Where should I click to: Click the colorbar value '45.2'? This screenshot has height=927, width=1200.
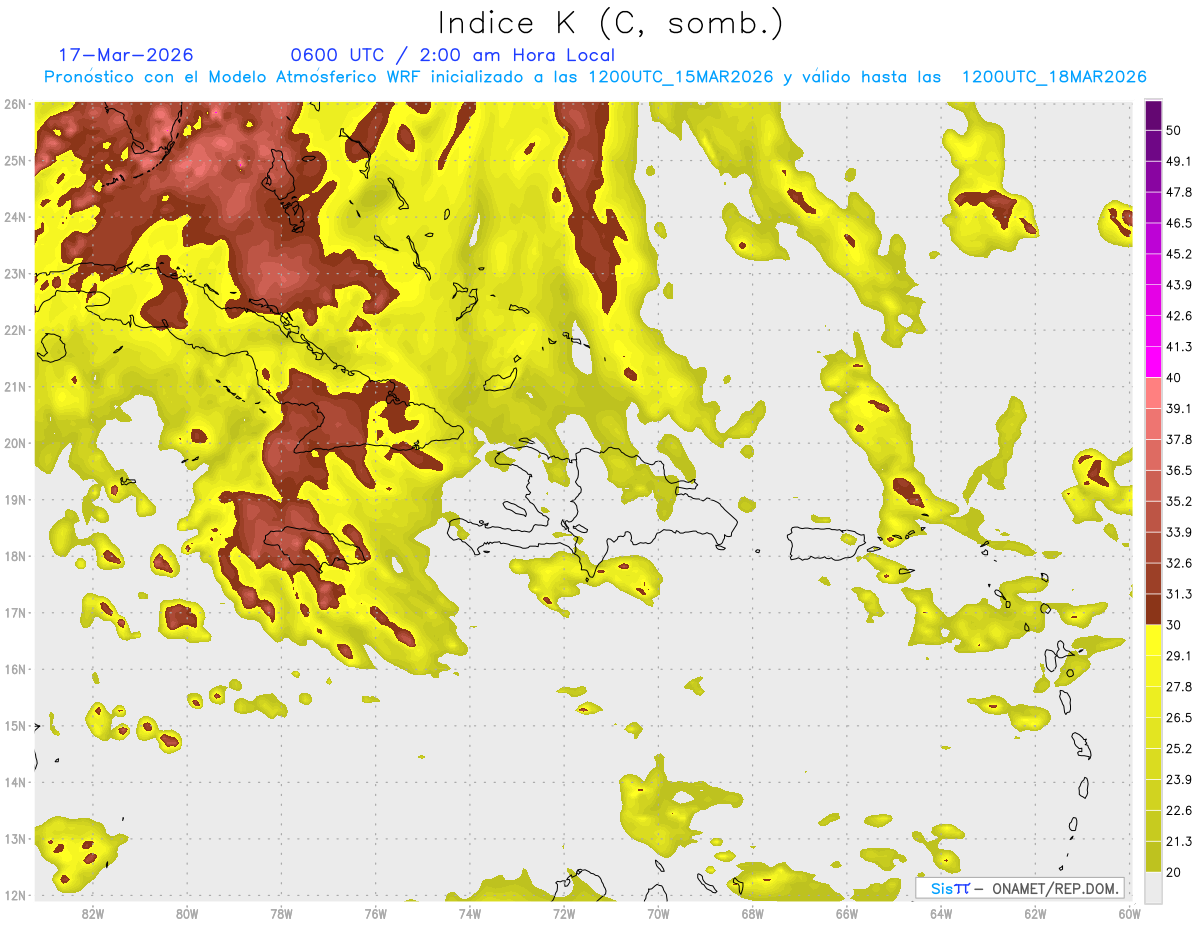(1178, 254)
